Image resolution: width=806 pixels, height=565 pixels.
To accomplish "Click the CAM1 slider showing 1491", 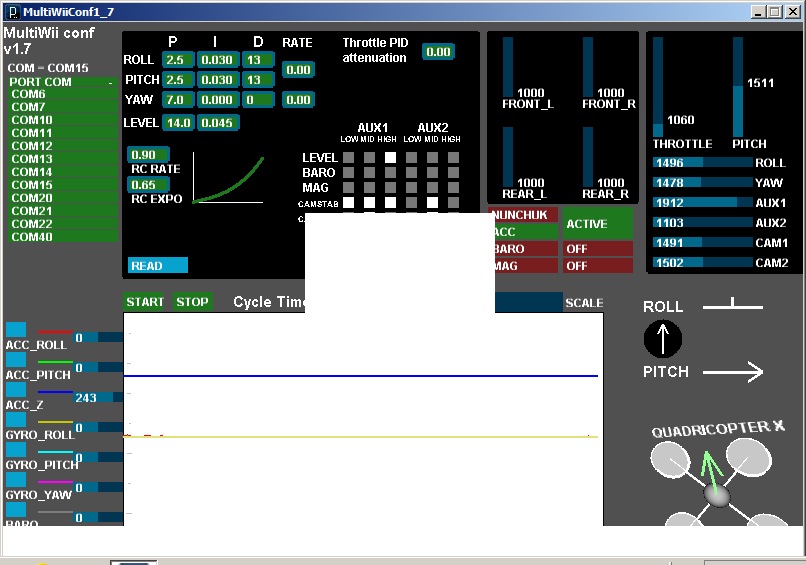I will coord(703,243).
